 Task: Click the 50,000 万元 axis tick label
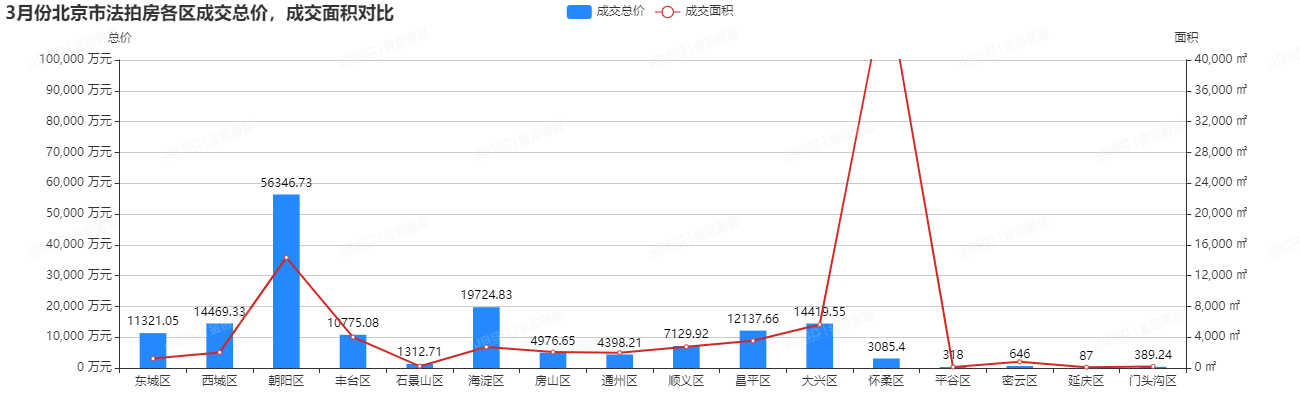coord(80,214)
